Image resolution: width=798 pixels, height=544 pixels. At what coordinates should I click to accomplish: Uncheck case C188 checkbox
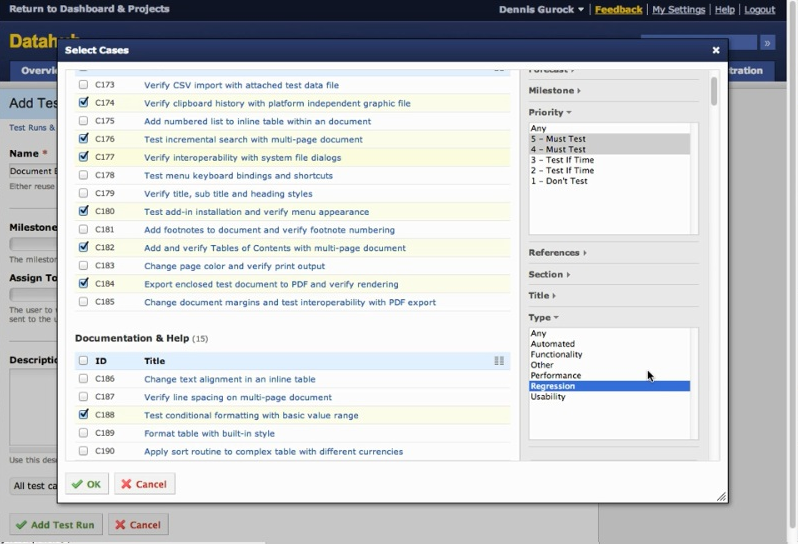coord(83,414)
